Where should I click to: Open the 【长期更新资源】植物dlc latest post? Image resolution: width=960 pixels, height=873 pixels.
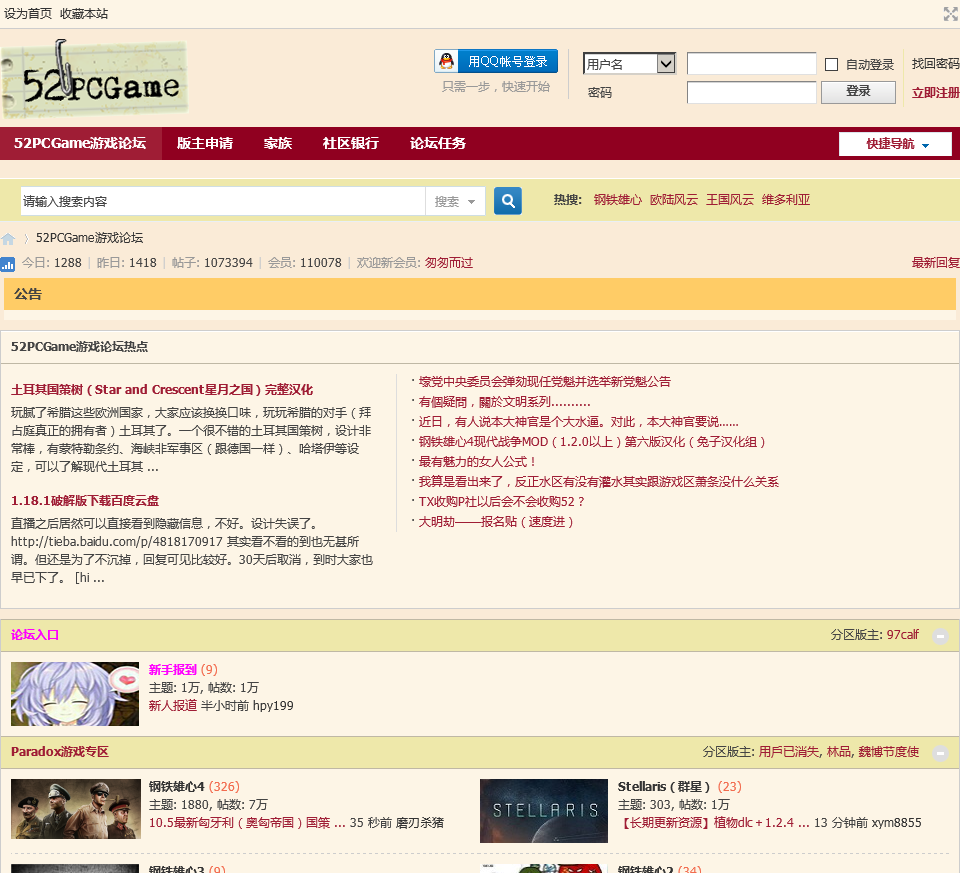click(714, 823)
